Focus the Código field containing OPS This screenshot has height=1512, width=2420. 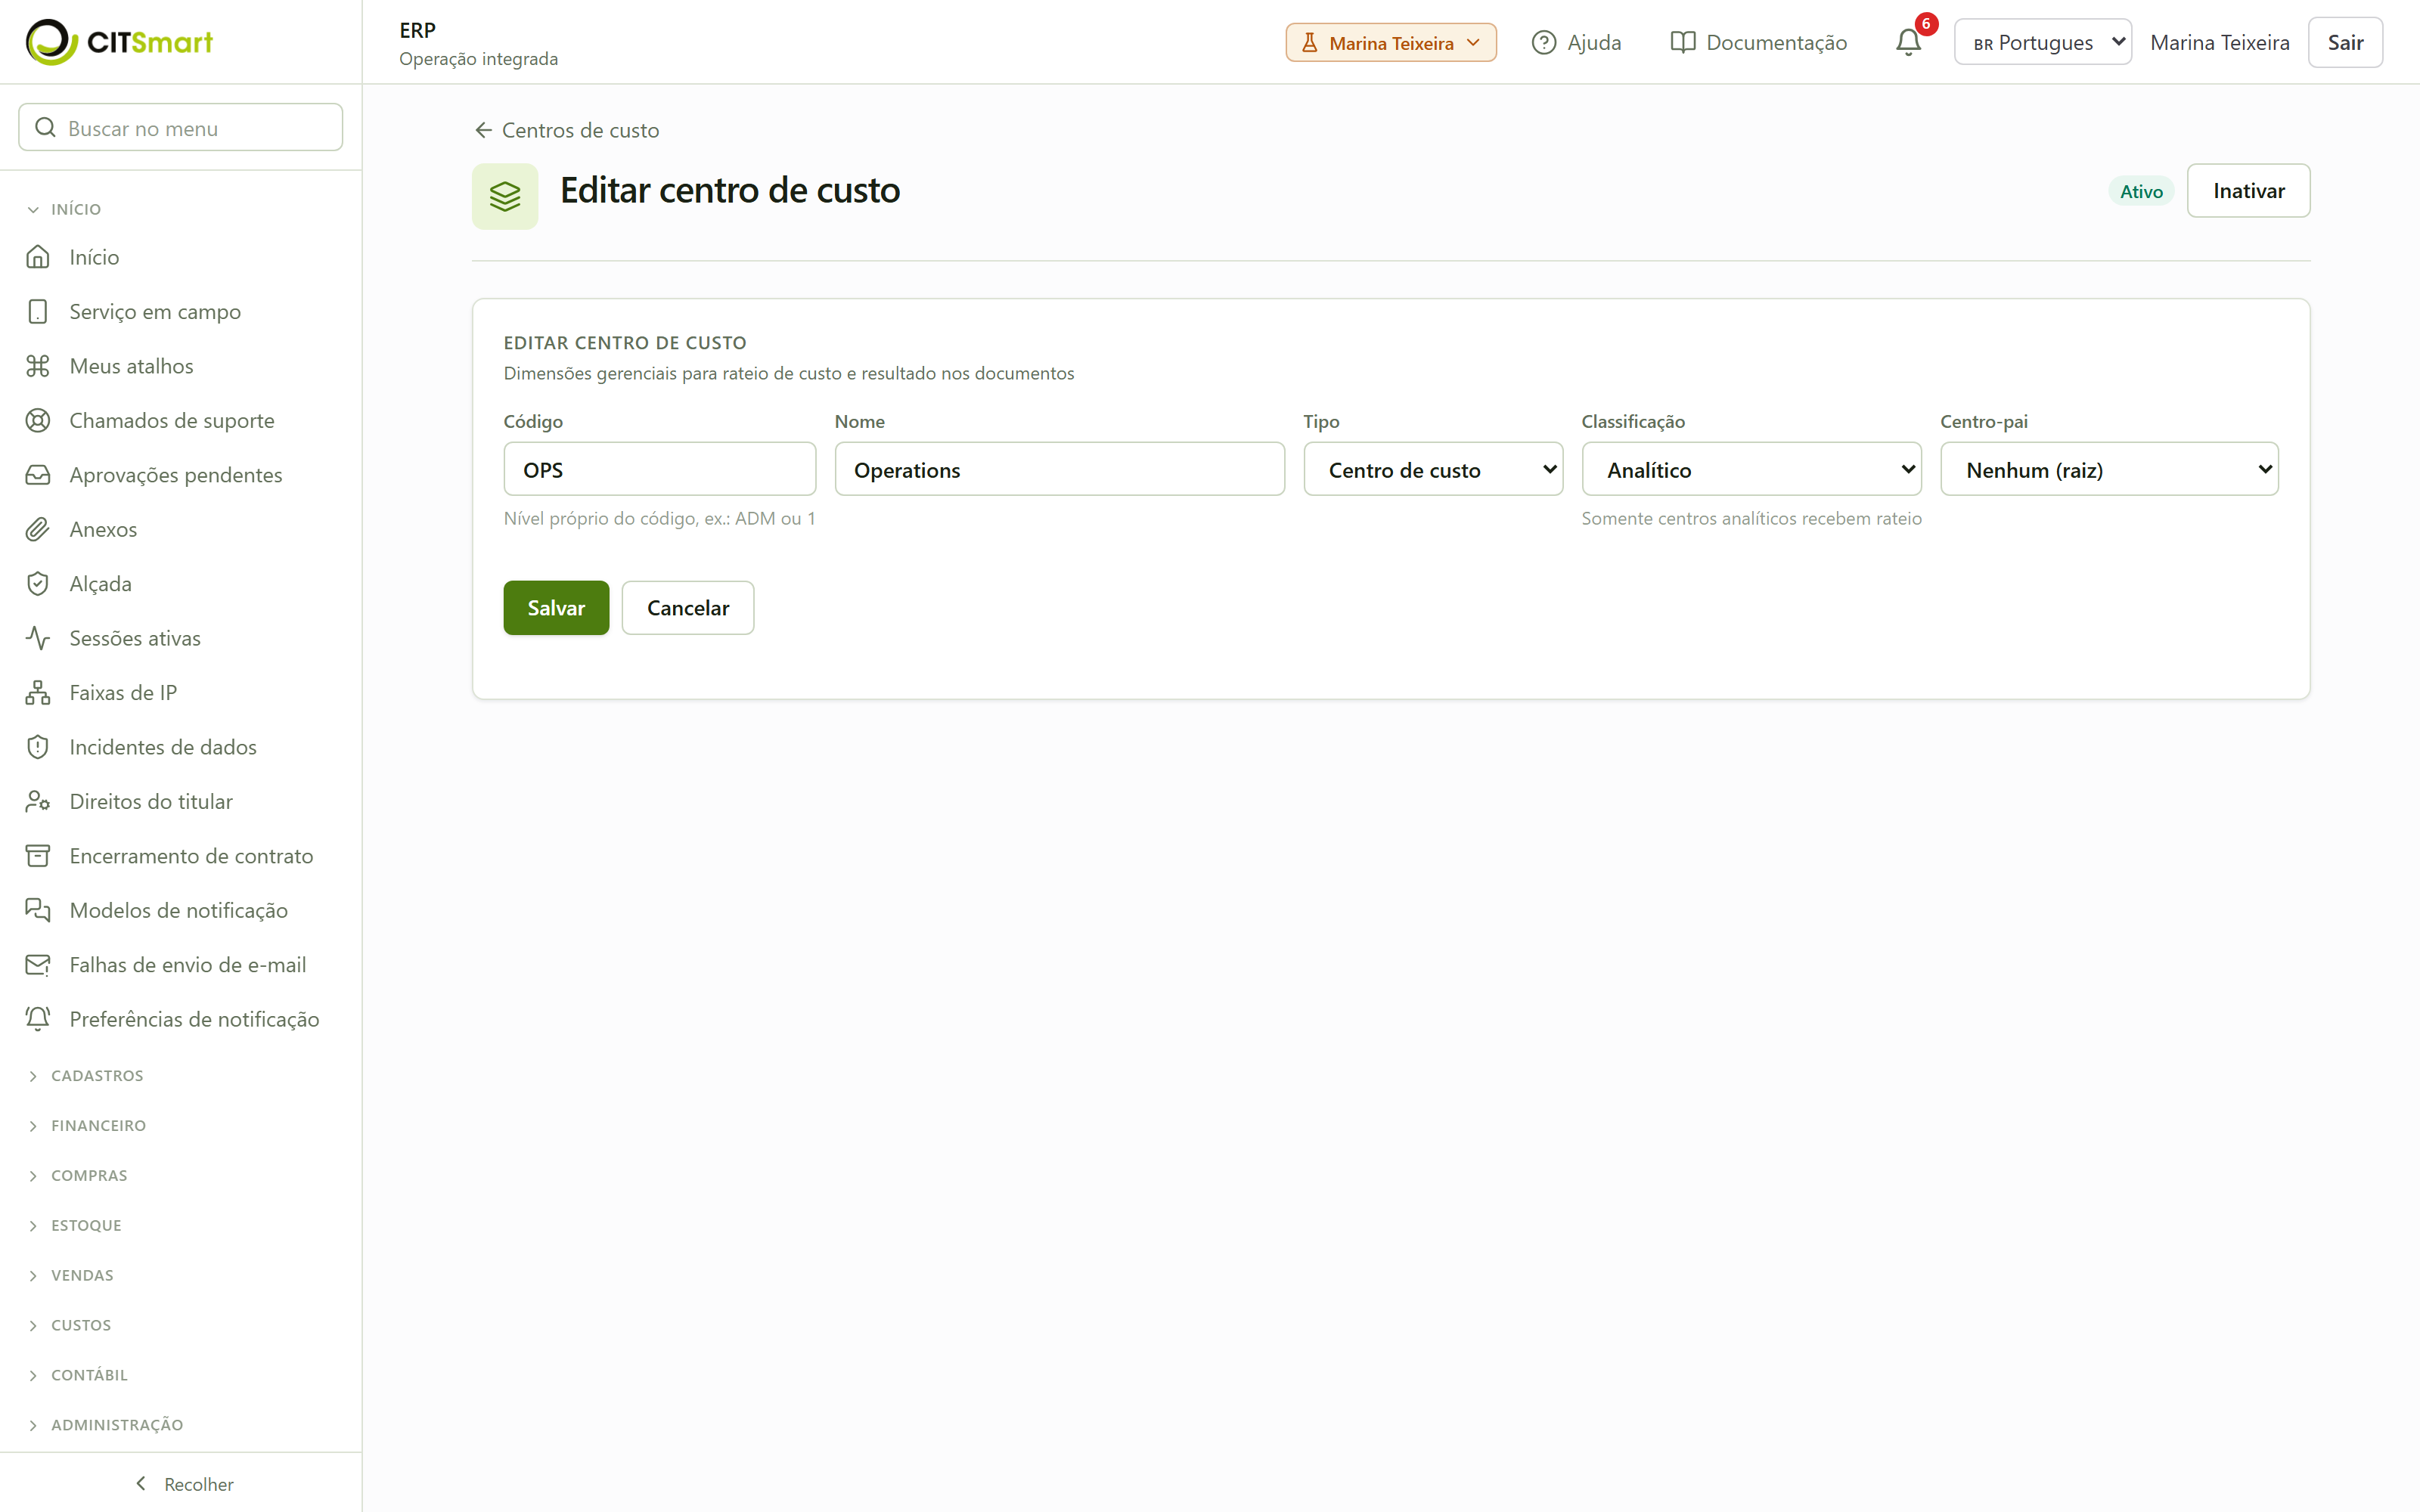[659, 469]
